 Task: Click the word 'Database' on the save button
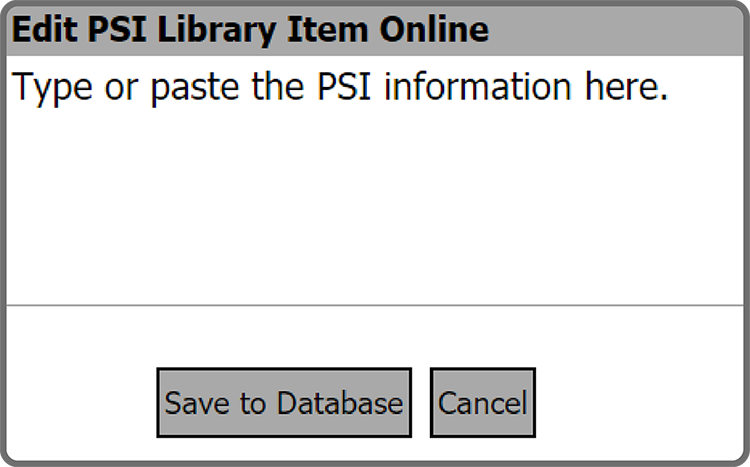tap(340, 403)
